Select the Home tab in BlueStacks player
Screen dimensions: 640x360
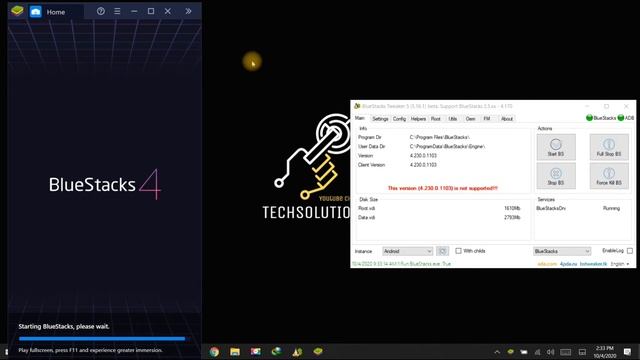click(x=56, y=12)
